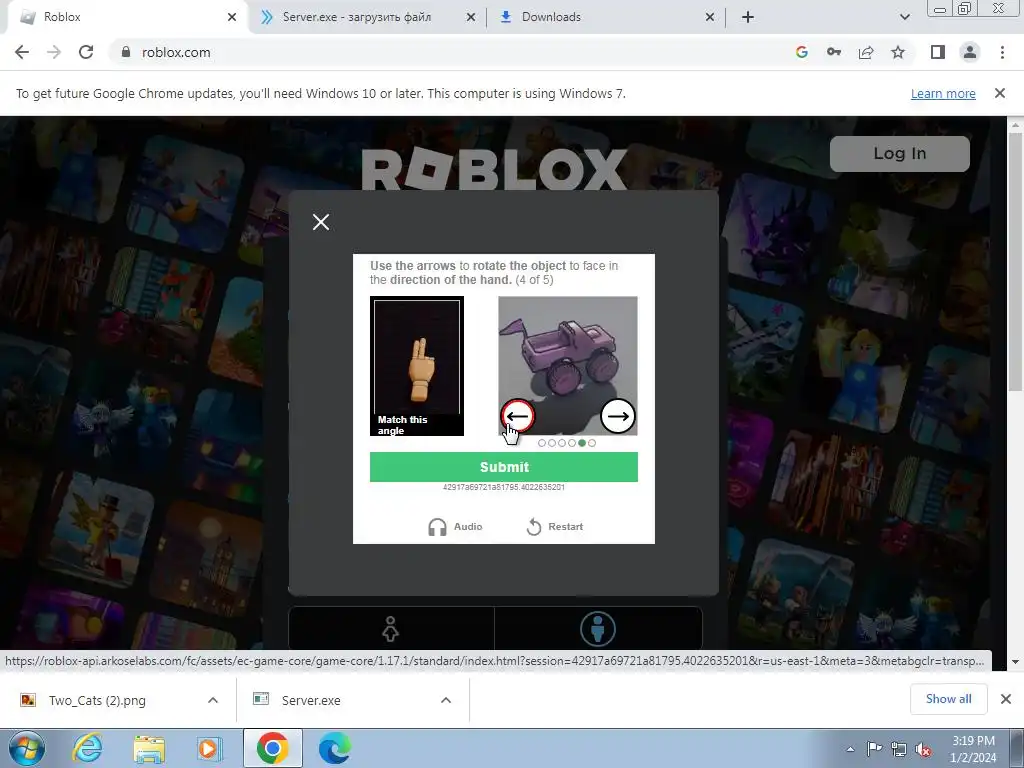Submit the captcha answer
This screenshot has width=1024, height=768.
click(504, 467)
